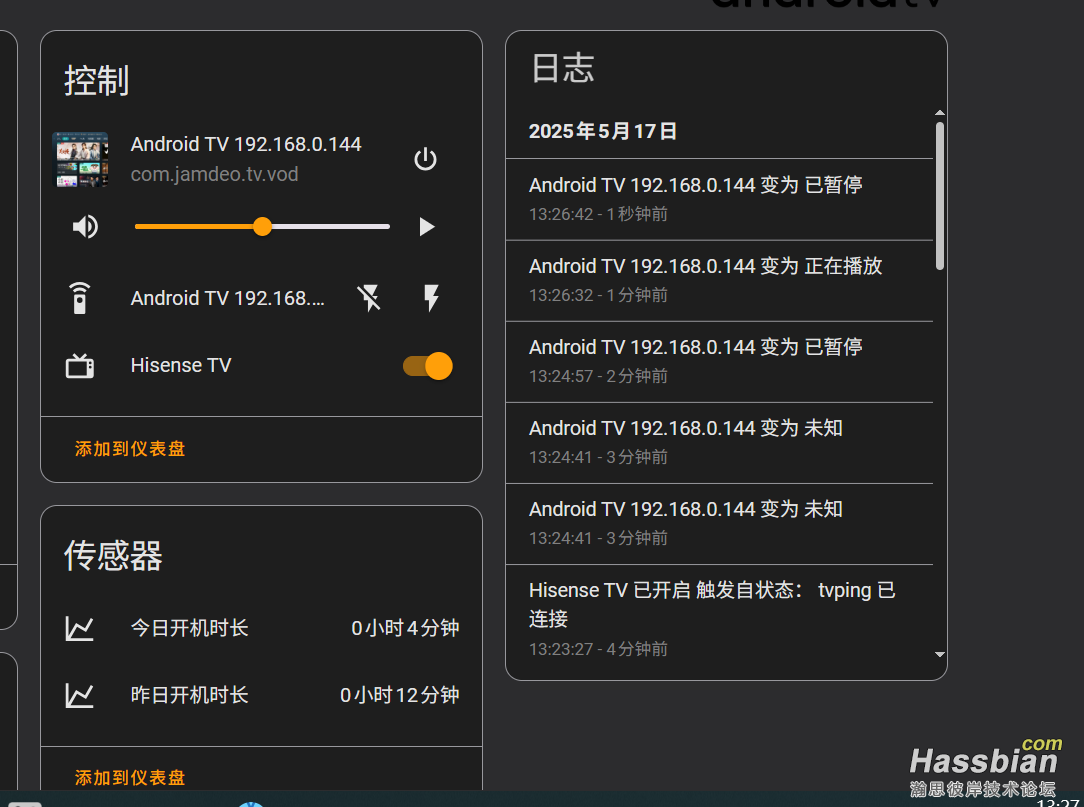This screenshot has width=1084, height=807.
Task: Select the 0小时4分钟 value
Action: point(405,628)
